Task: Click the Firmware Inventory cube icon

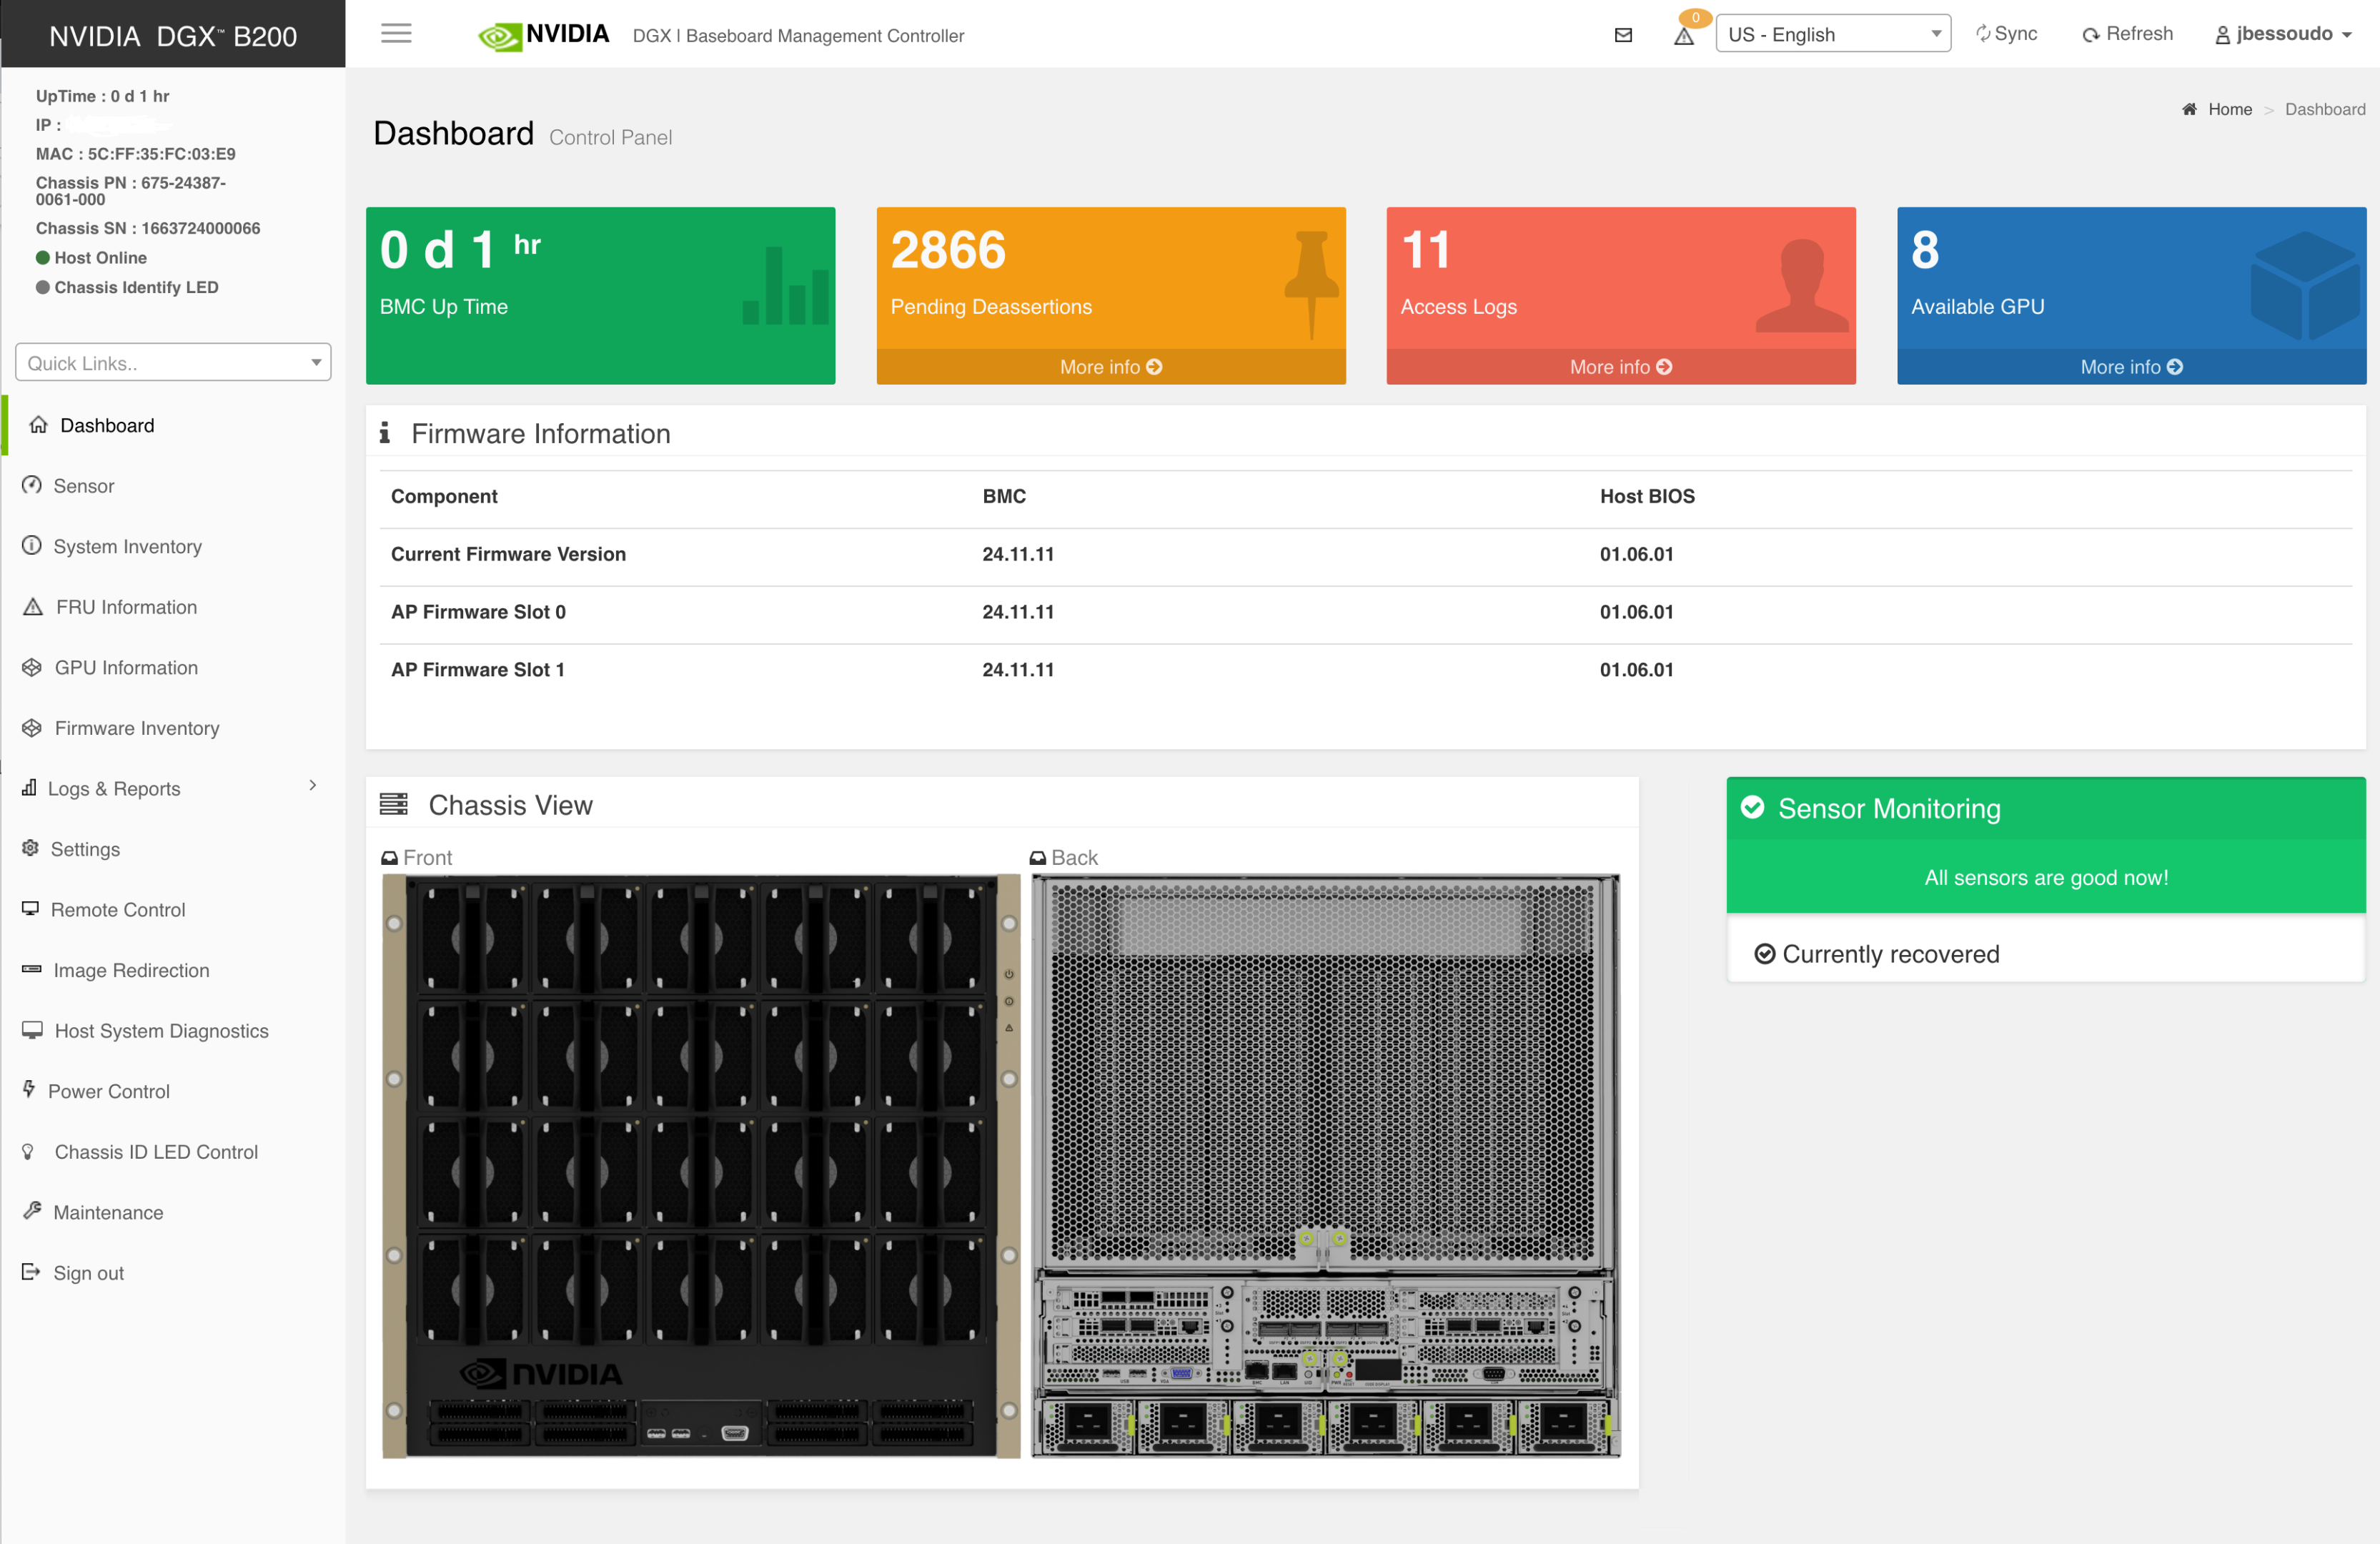Action: point(32,728)
